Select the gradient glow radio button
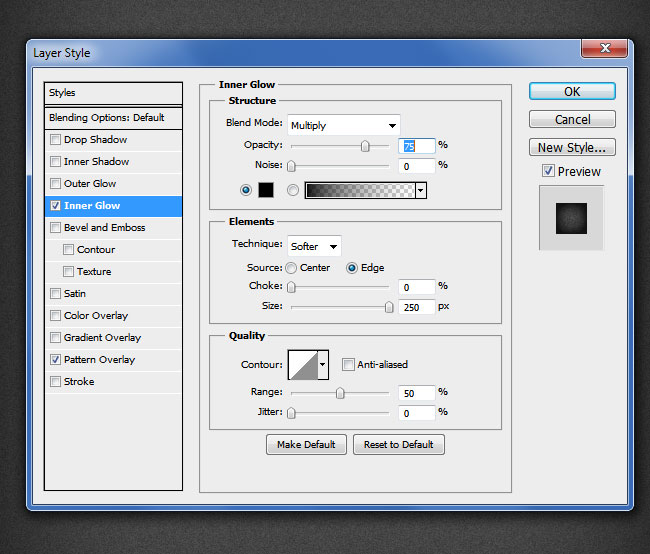 [293, 190]
